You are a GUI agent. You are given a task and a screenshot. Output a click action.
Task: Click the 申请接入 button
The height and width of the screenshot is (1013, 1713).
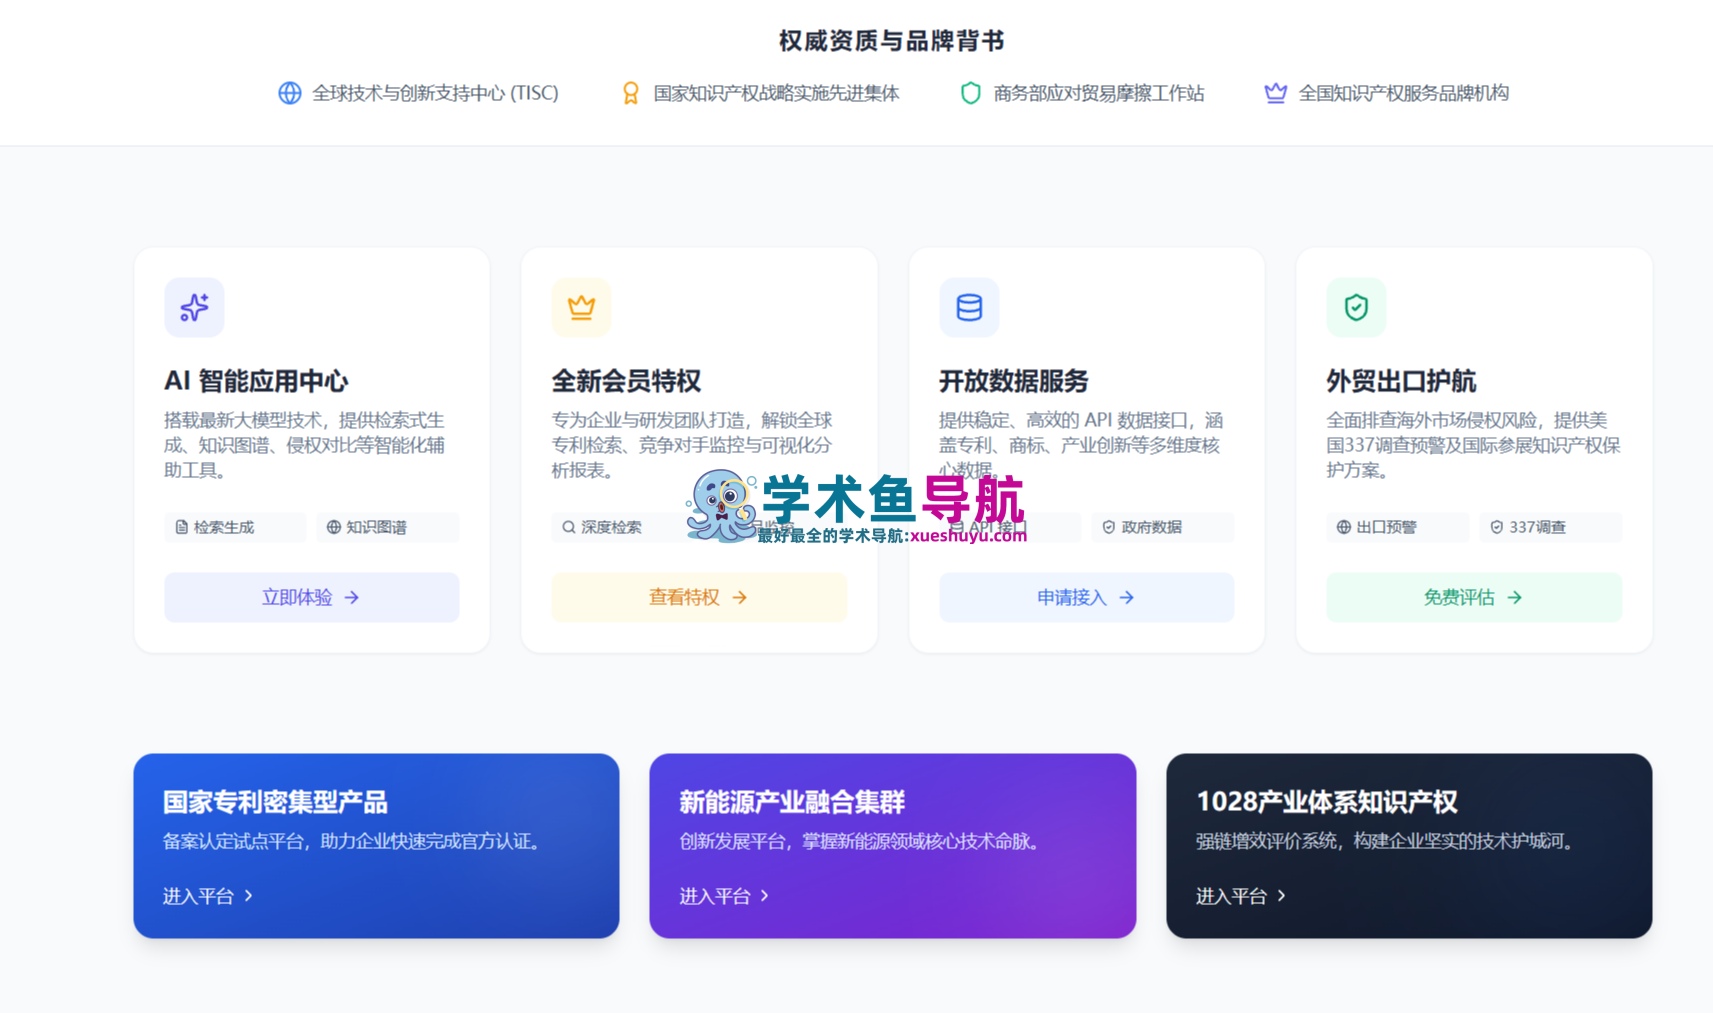[1087, 597]
